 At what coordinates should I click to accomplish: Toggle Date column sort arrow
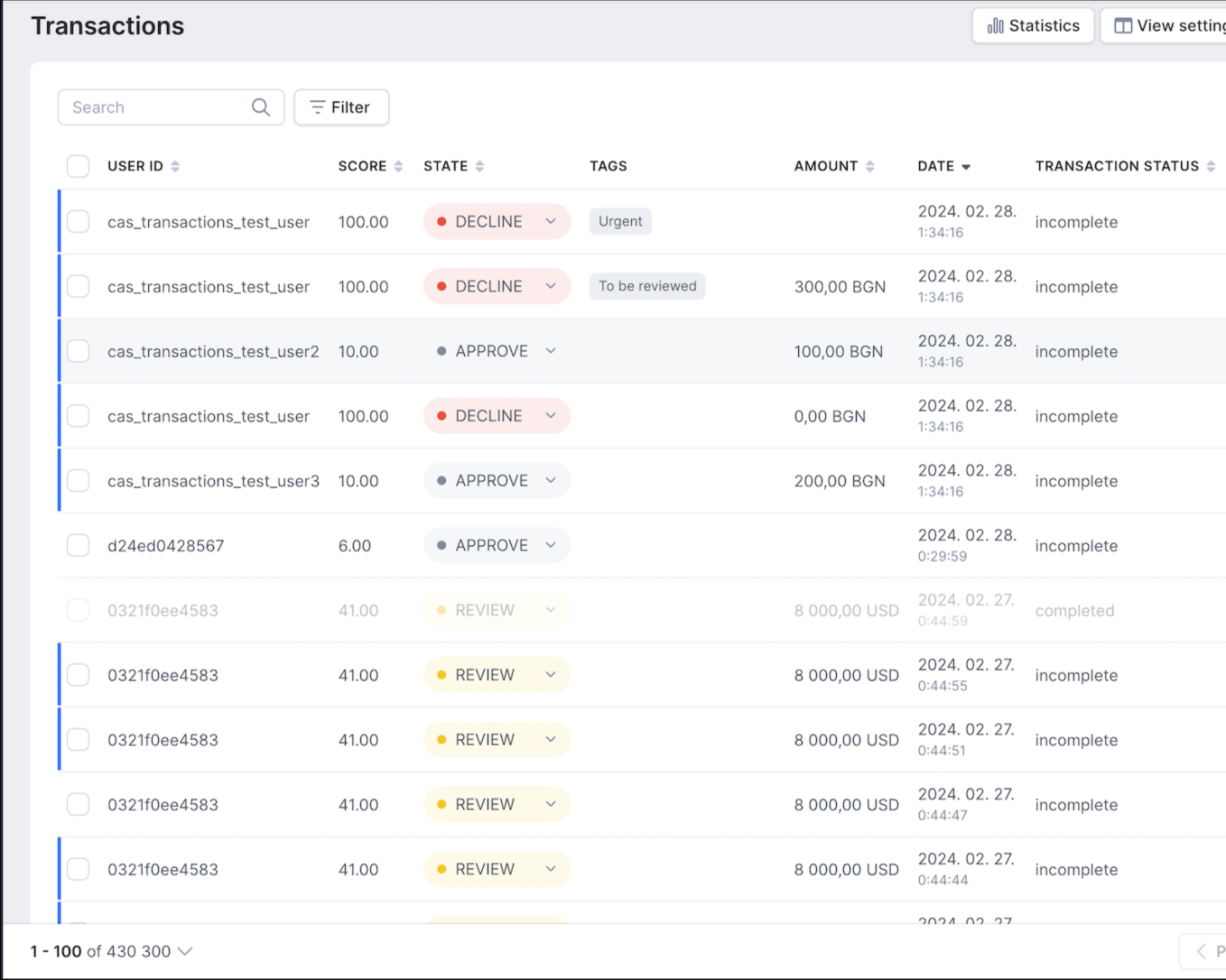click(966, 167)
